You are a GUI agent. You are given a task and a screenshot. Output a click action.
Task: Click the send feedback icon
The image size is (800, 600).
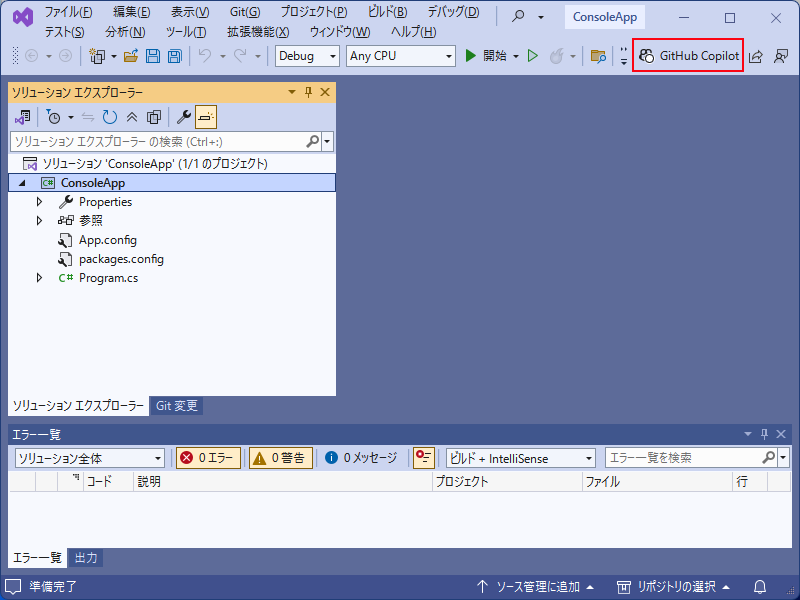click(781, 56)
